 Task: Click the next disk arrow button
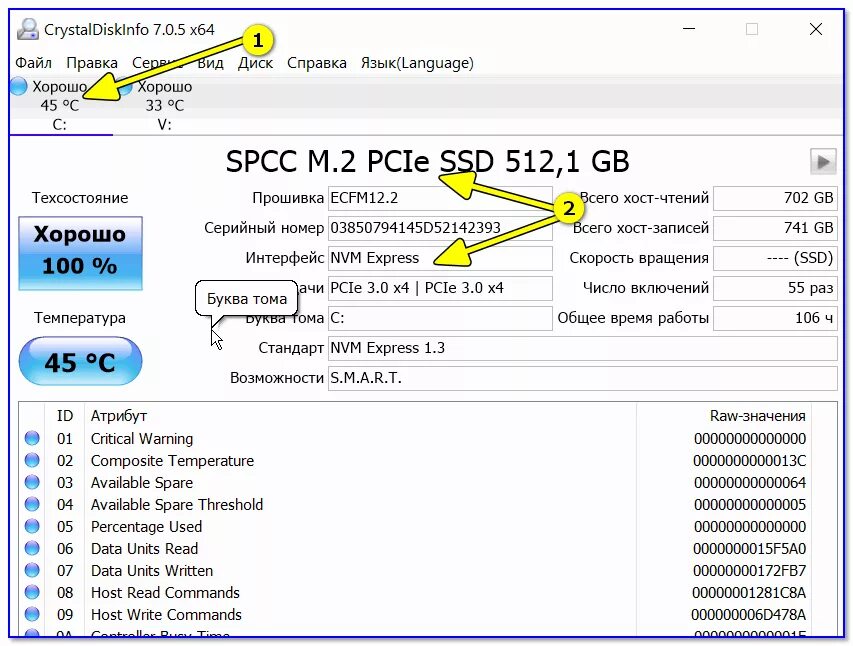(823, 162)
